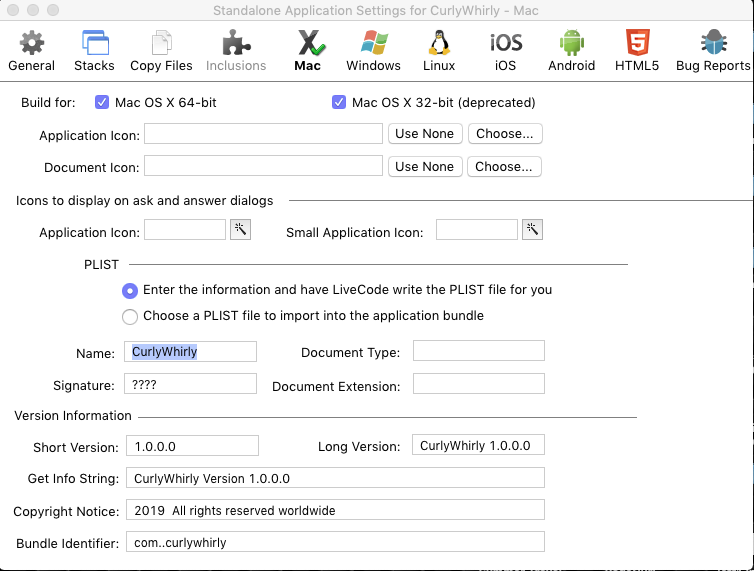Viewport: 754px width, 571px height.
Task: Click Use None for Application Icon
Action: coord(424,134)
